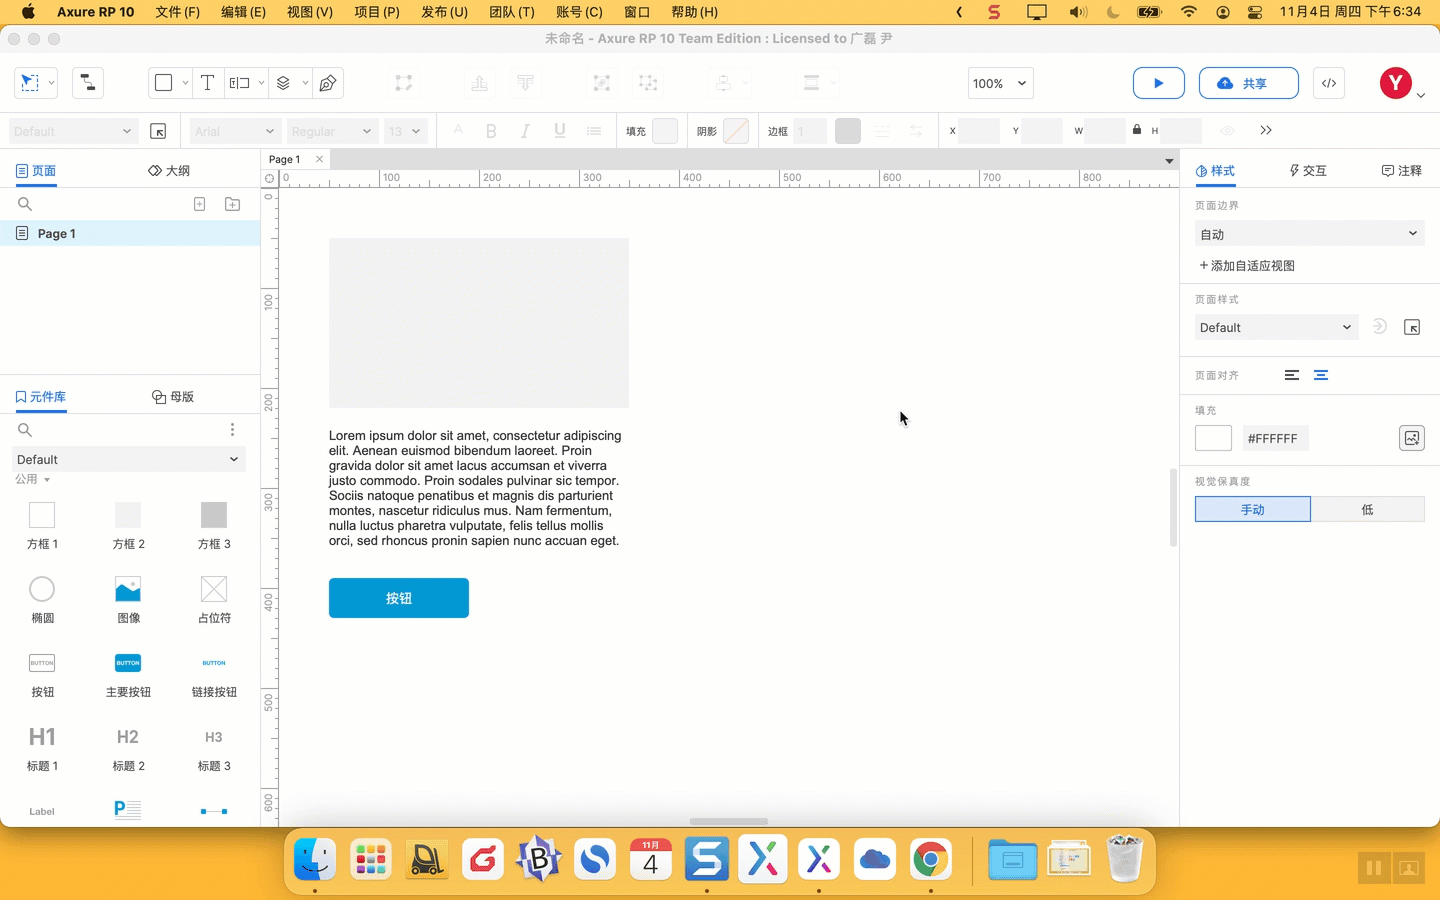The height and width of the screenshot is (900, 1440).
Task: Open the Y account avatar
Action: tap(1396, 83)
